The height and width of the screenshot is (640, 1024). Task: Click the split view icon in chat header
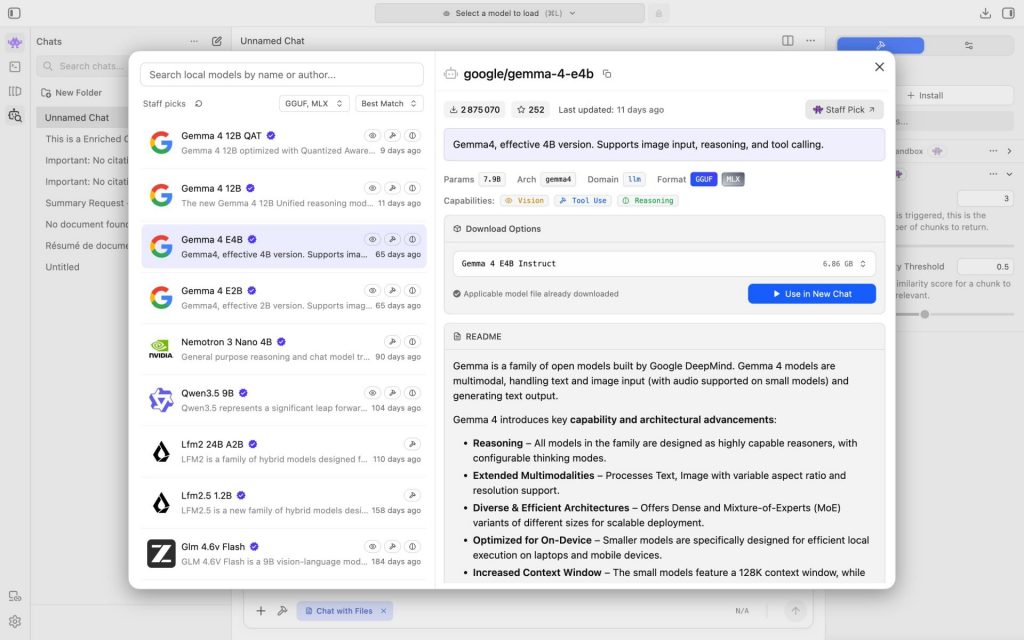click(788, 40)
